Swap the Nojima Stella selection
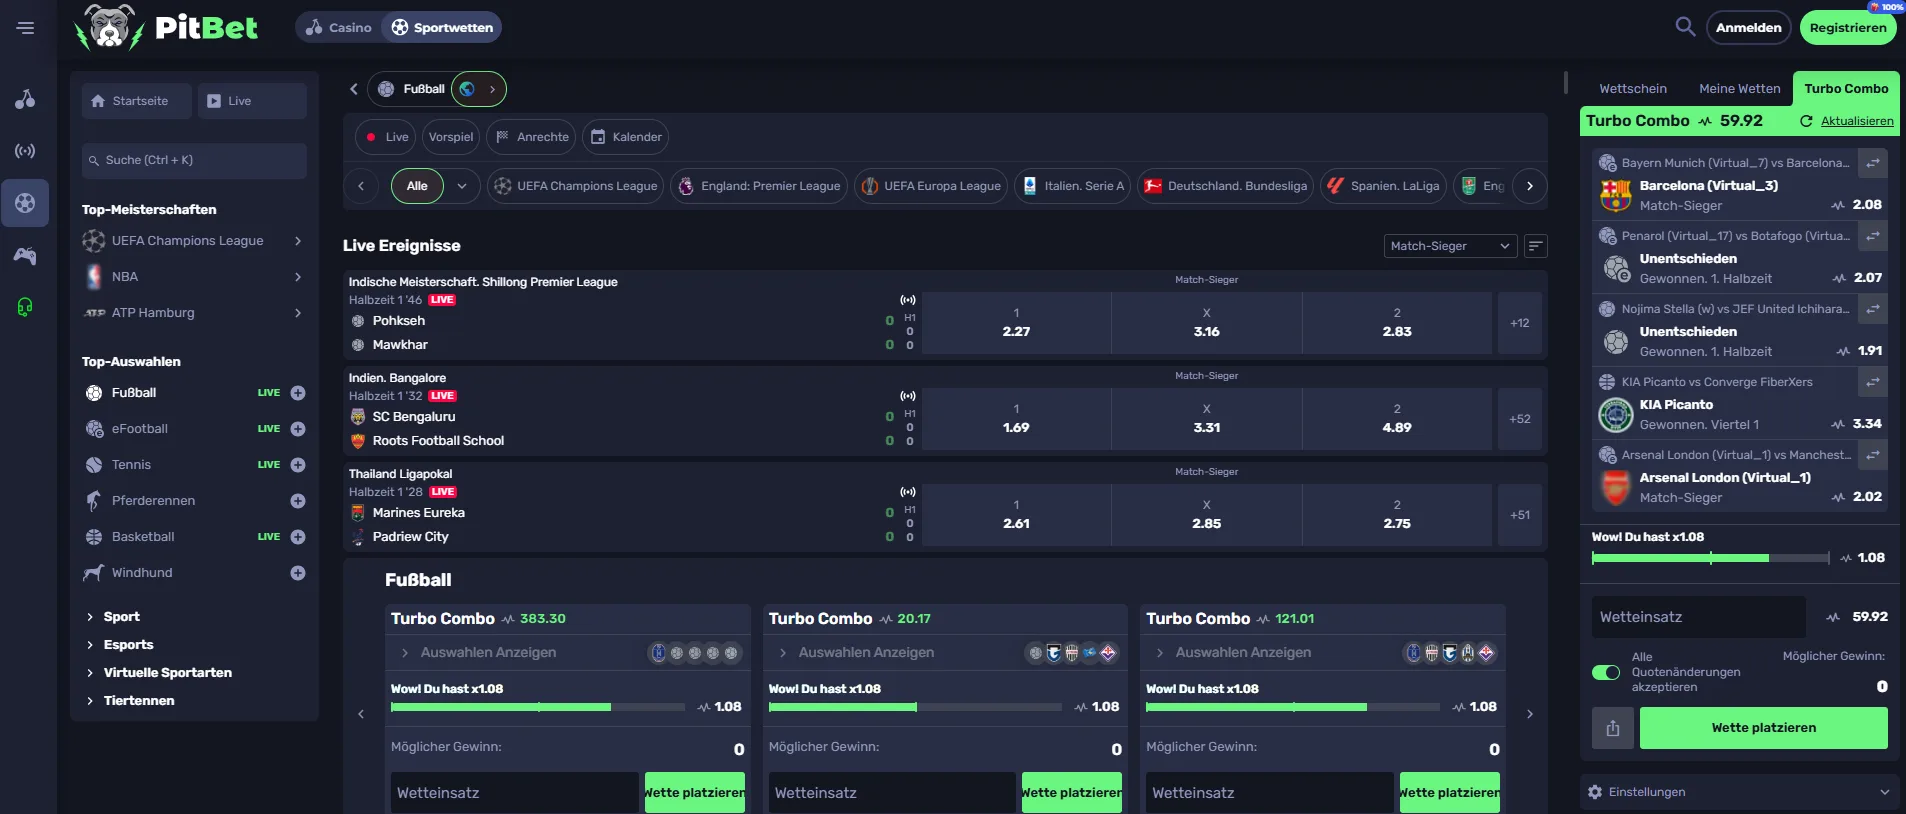Screen dimensions: 1906x814 [x=1873, y=309]
